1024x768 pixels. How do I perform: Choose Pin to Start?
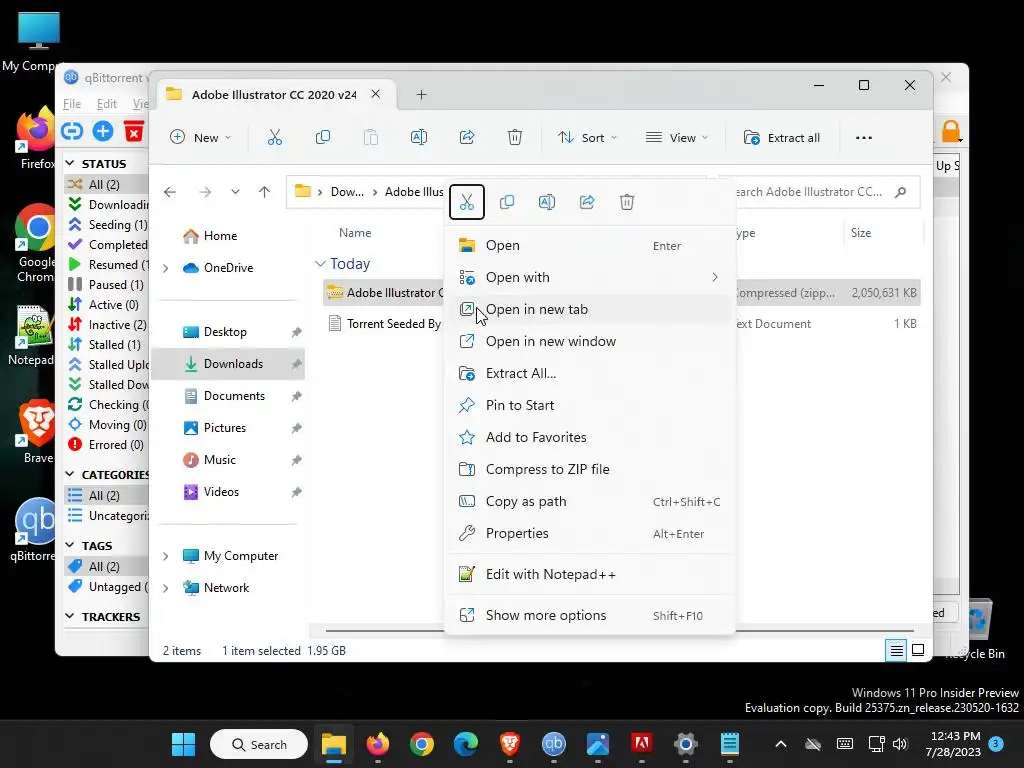point(590,406)
